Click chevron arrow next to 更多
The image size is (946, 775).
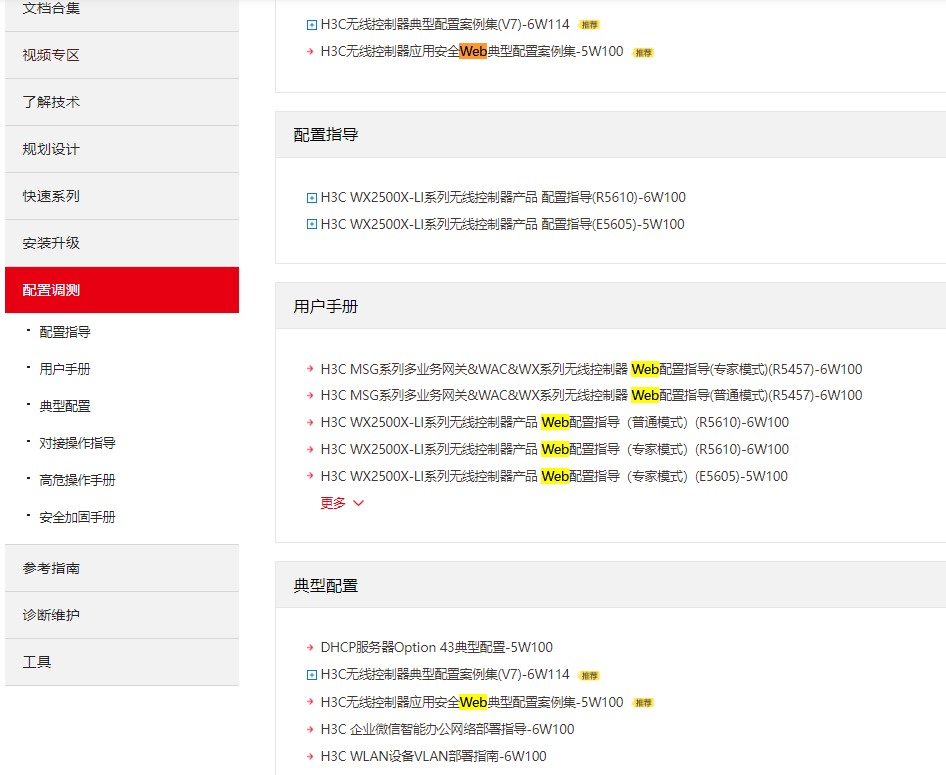tap(358, 503)
